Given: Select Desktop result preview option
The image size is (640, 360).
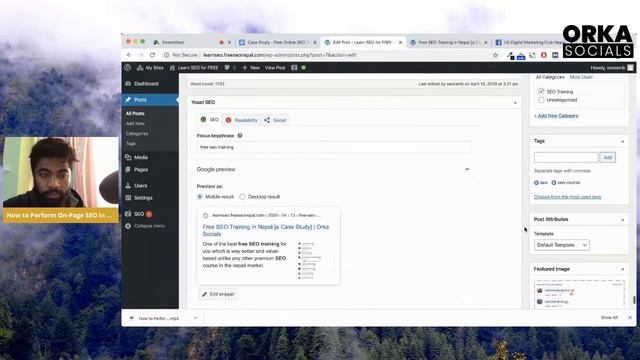Looking at the screenshot, I should (x=242, y=197).
